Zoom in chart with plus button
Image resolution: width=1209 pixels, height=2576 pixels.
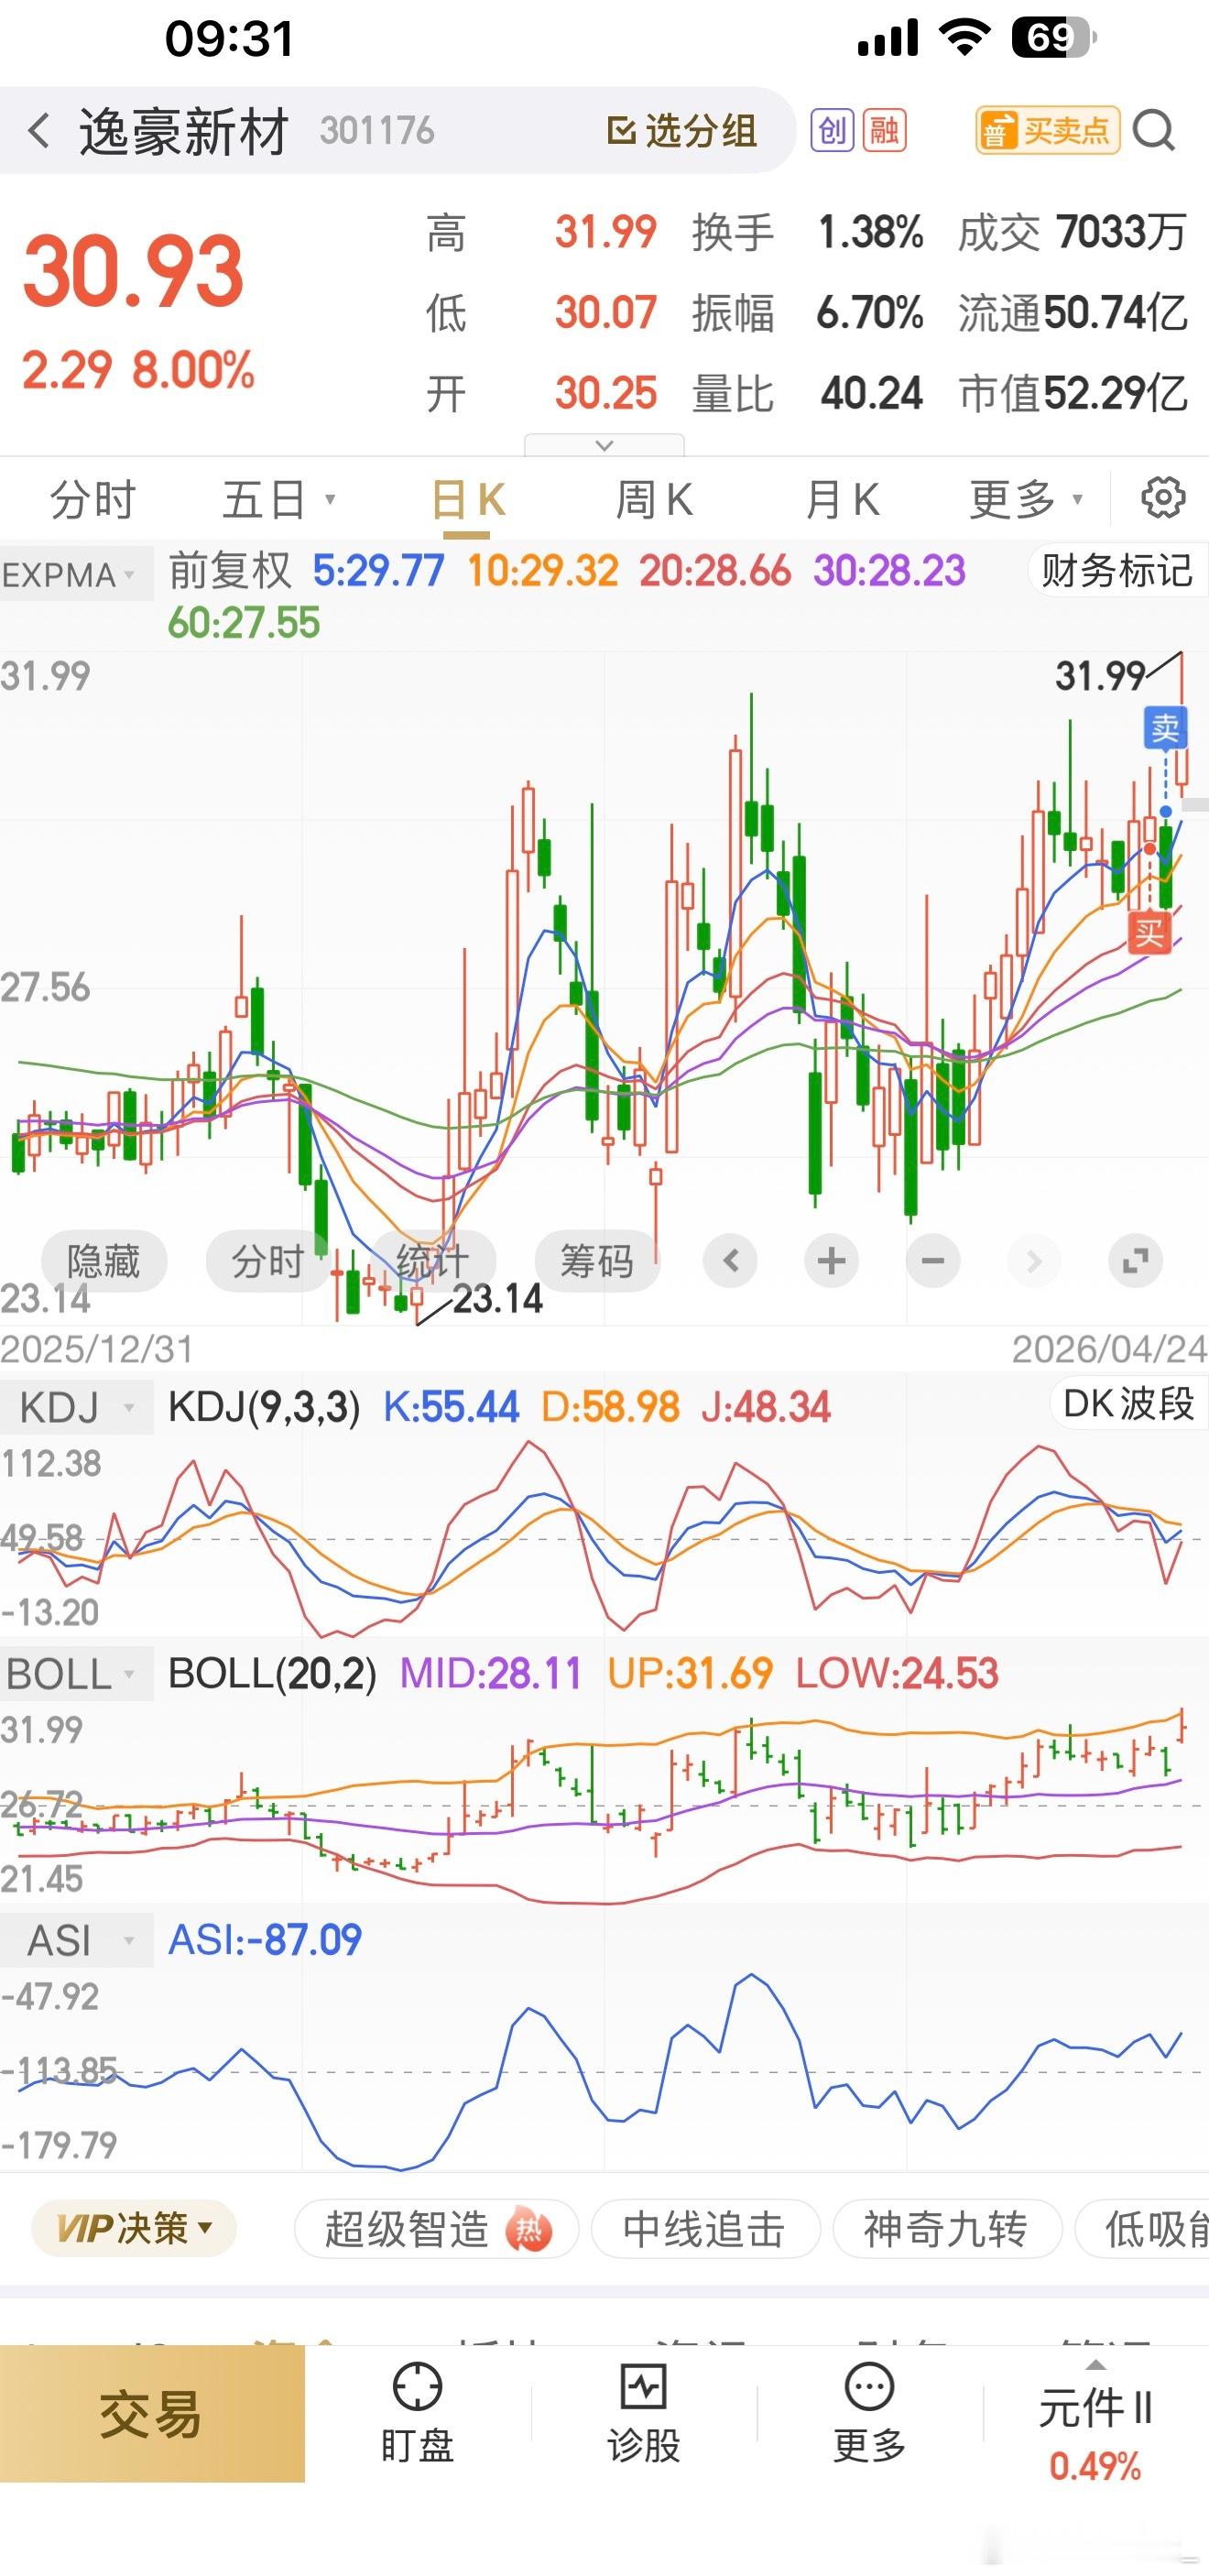pos(831,1261)
